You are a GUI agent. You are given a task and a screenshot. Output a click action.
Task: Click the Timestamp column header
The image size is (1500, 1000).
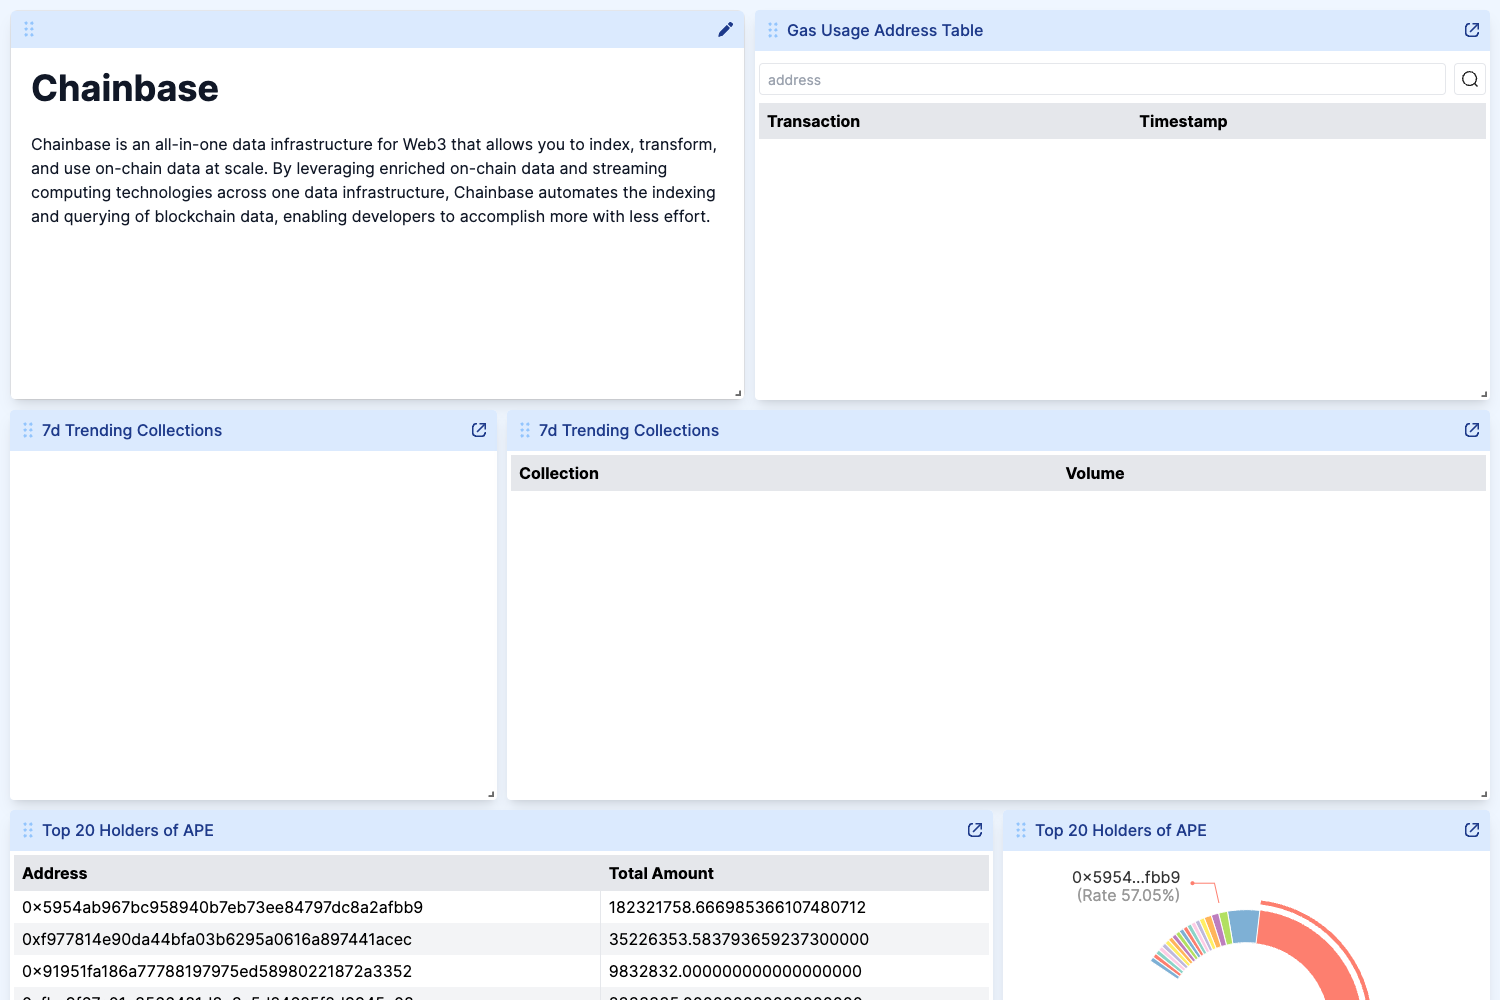1182,121
